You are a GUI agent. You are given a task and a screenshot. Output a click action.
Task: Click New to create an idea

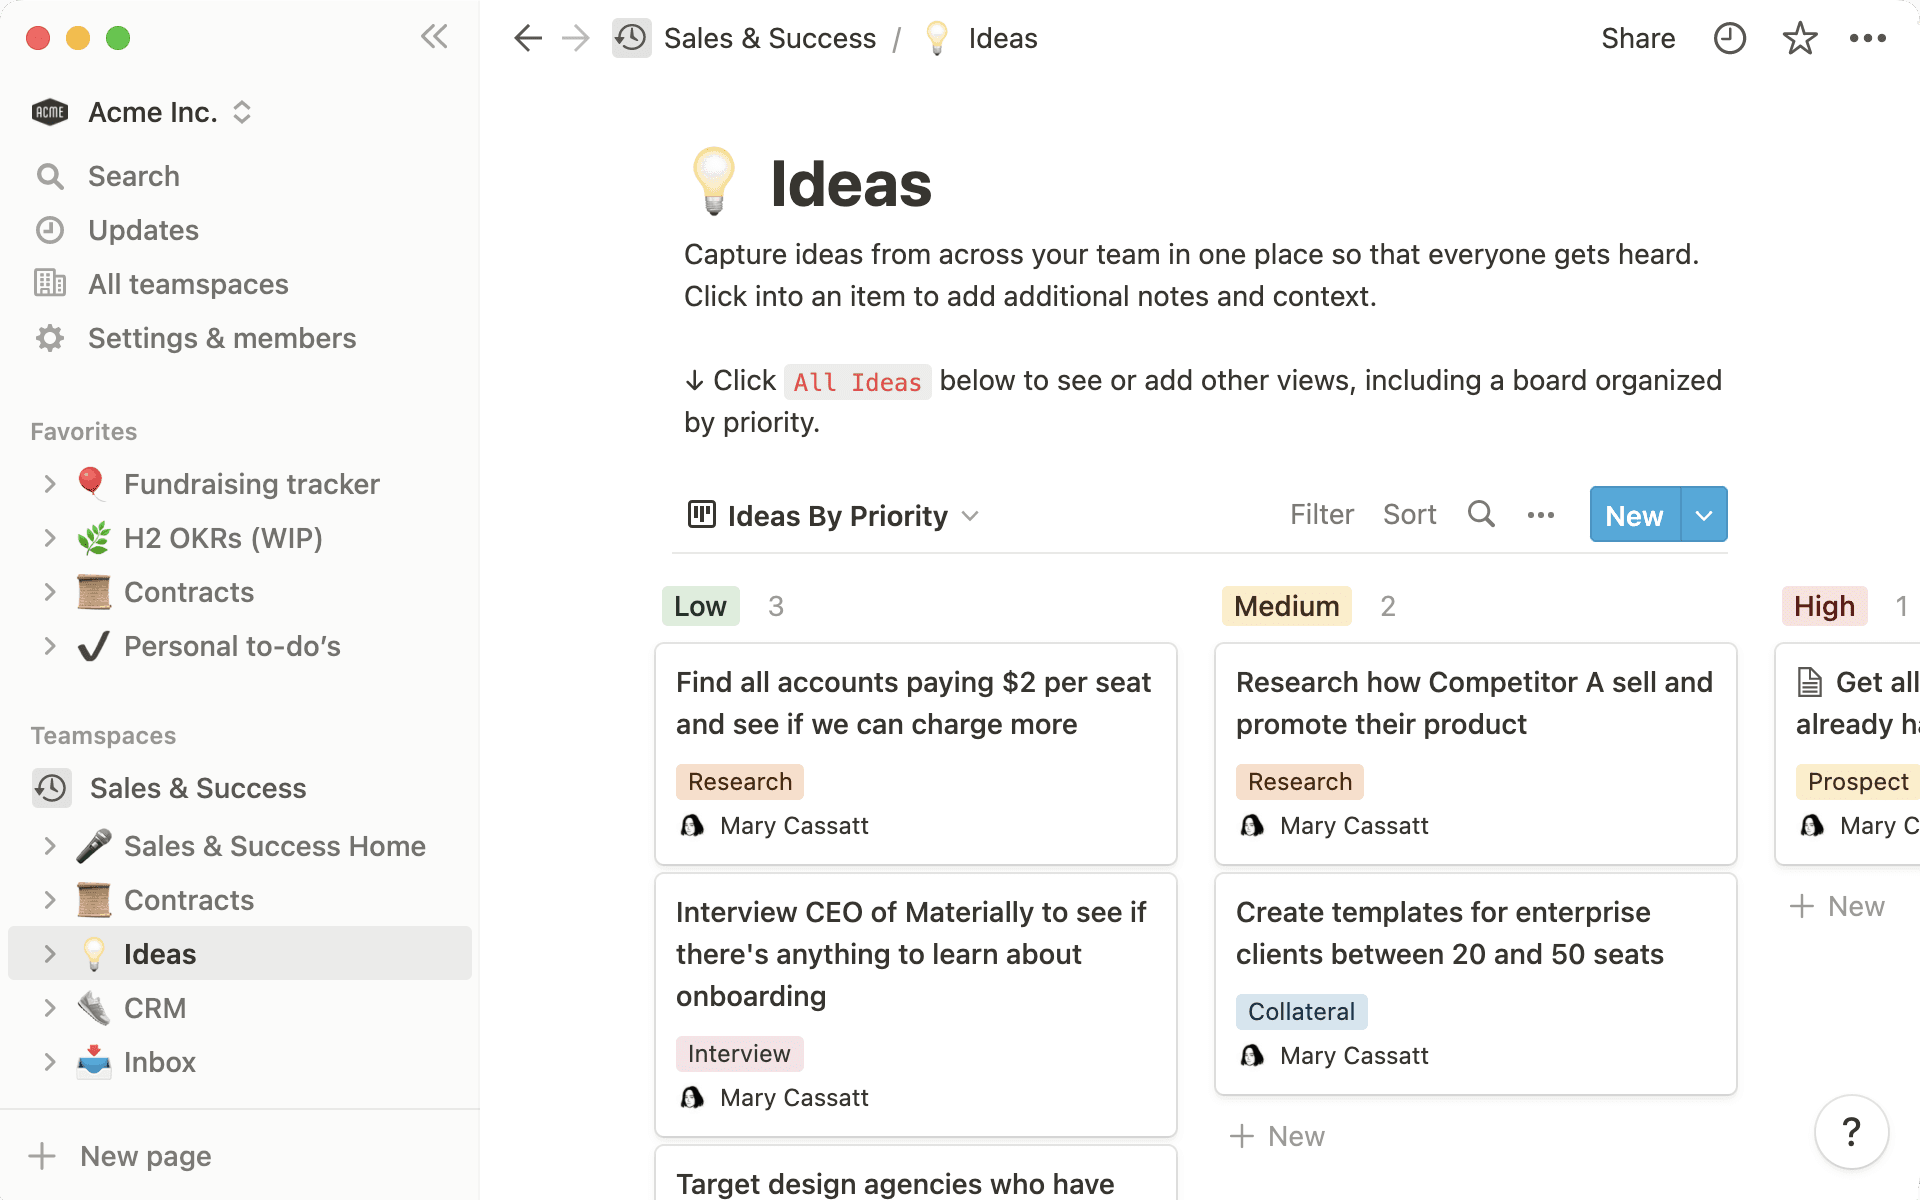click(1633, 514)
